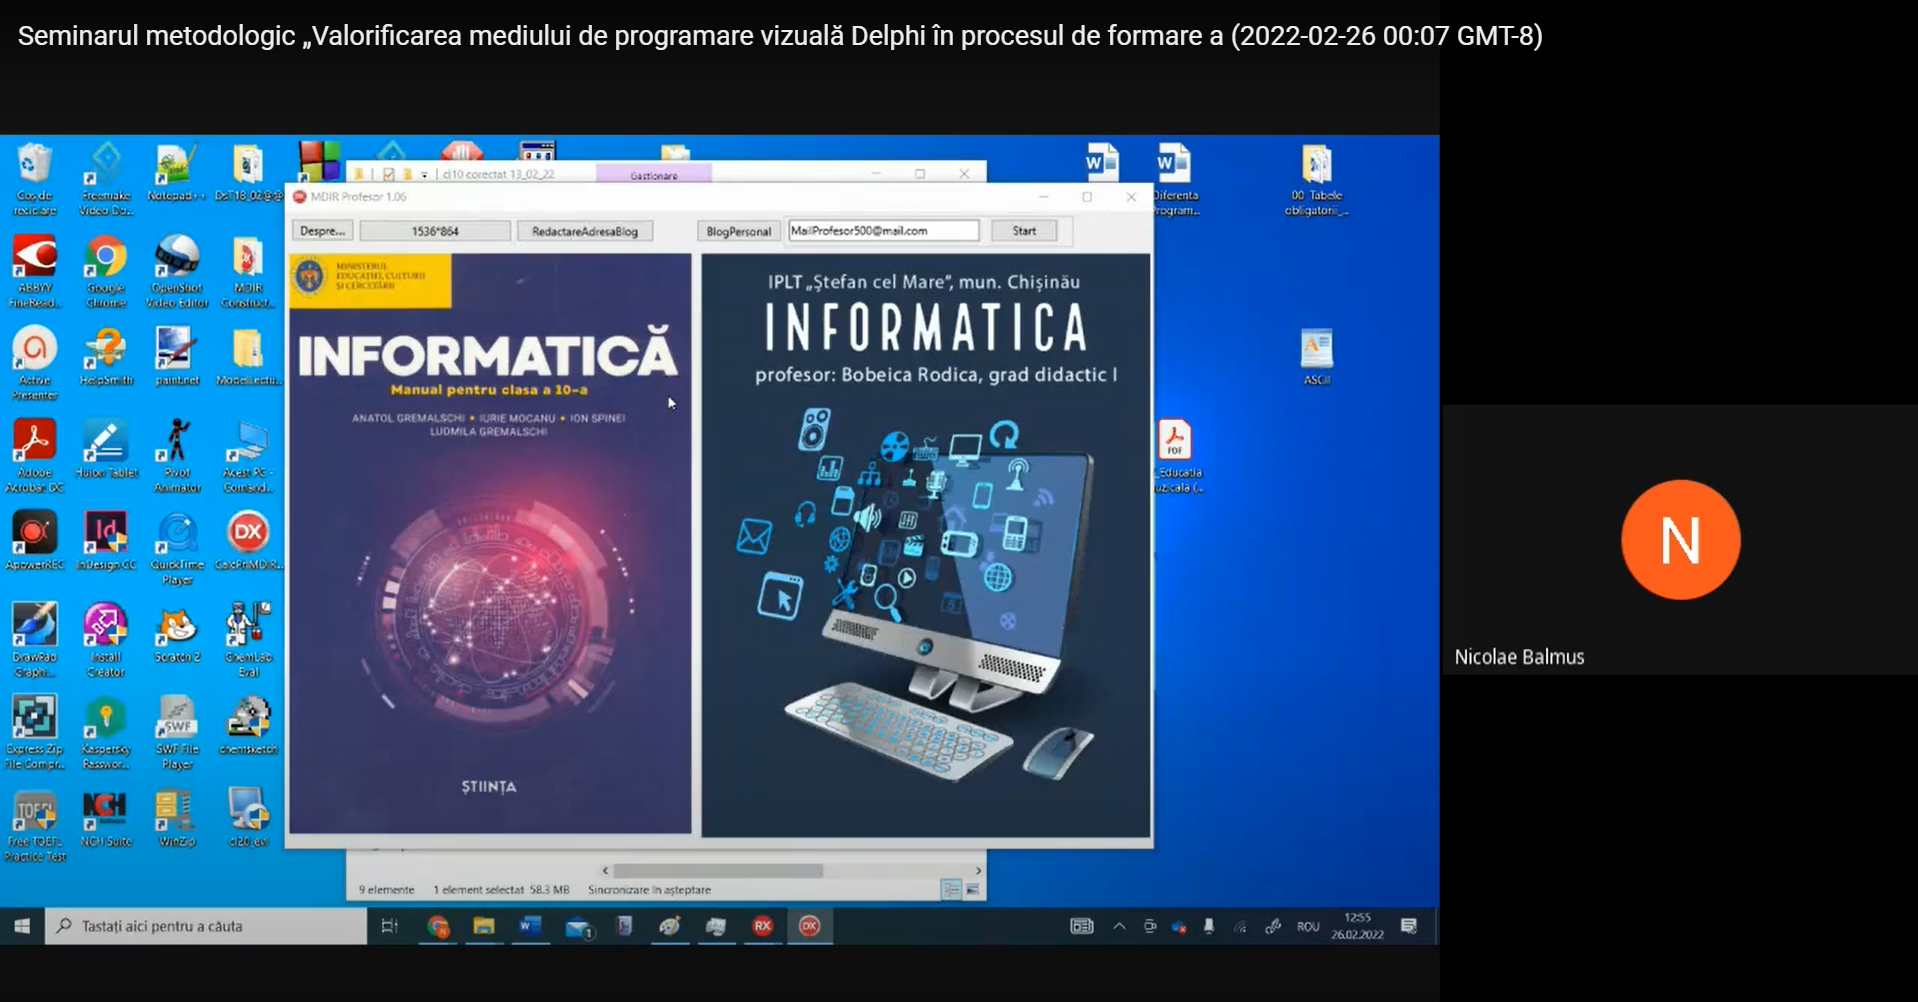Image resolution: width=1918 pixels, height=1002 pixels.
Task: Open the Google Chrome desktop shortcut
Action: 105,260
